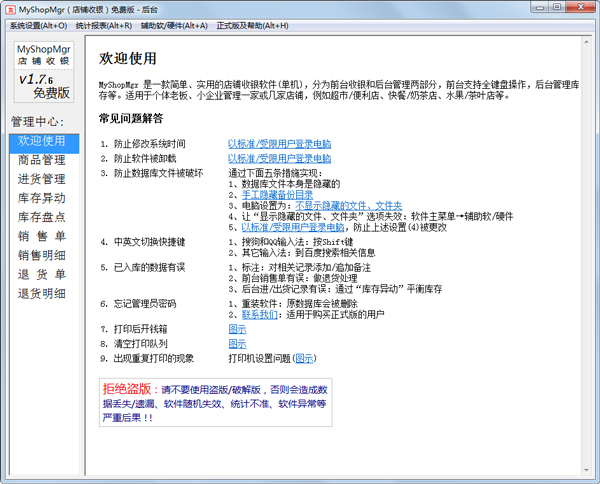Click scrollbar up arrow

coord(586,41)
